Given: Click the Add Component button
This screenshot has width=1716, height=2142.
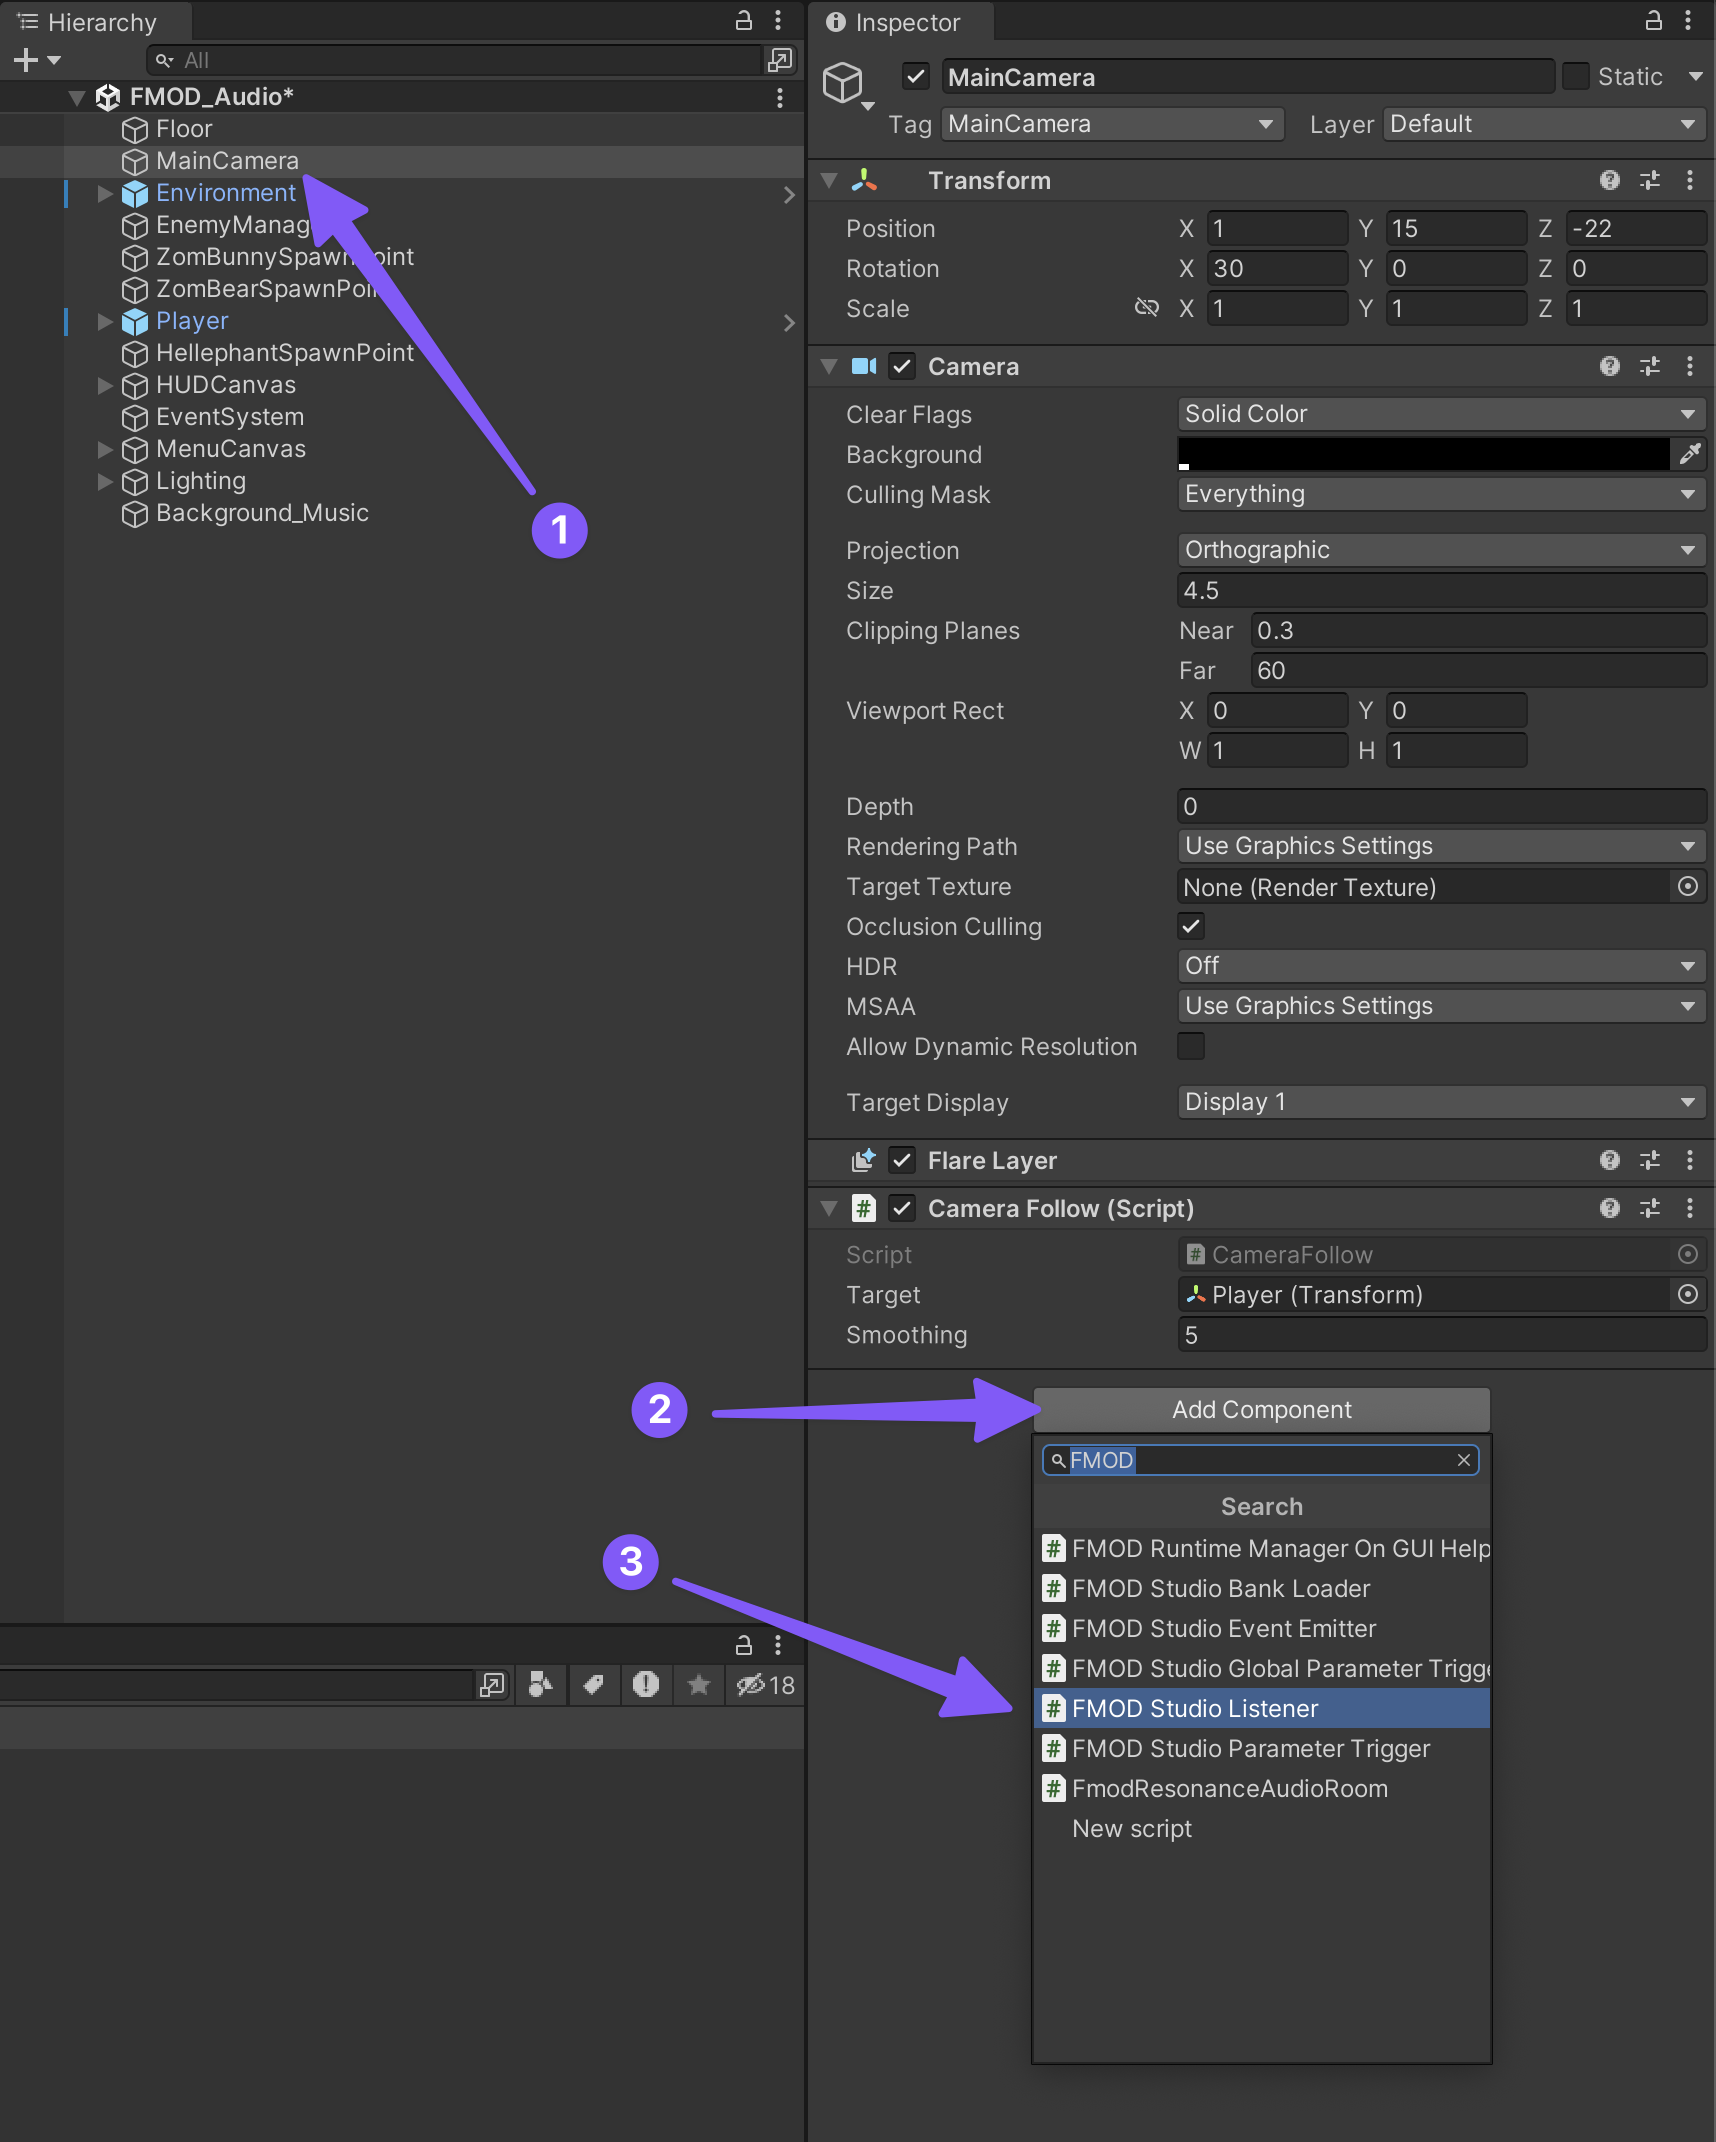Looking at the screenshot, I should pyautogui.click(x=1261, y=1409).
